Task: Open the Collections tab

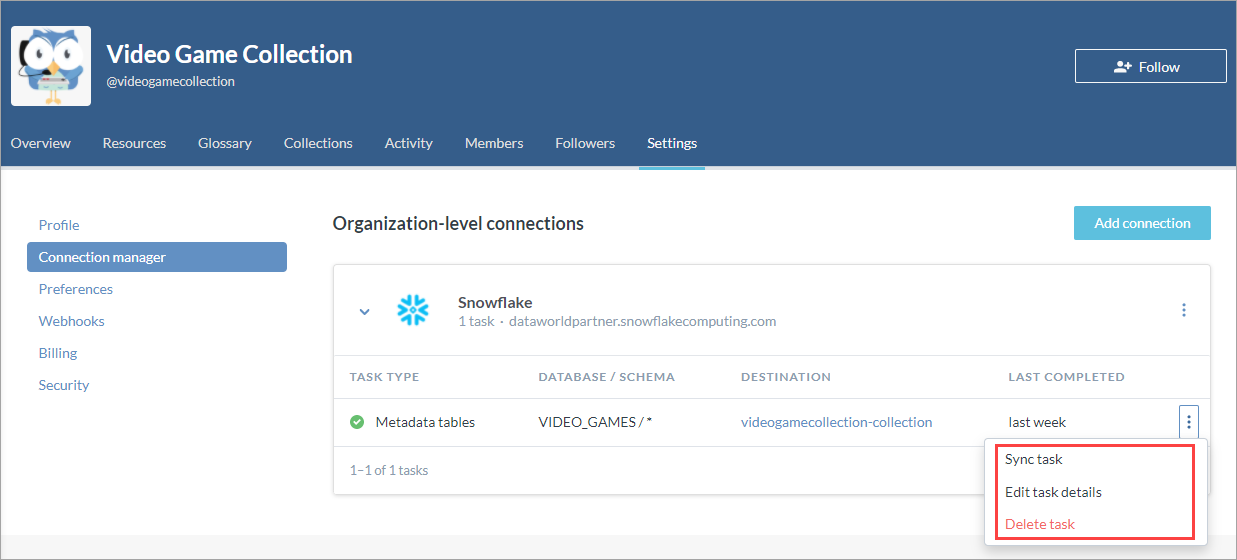Action: click(318, 143)
